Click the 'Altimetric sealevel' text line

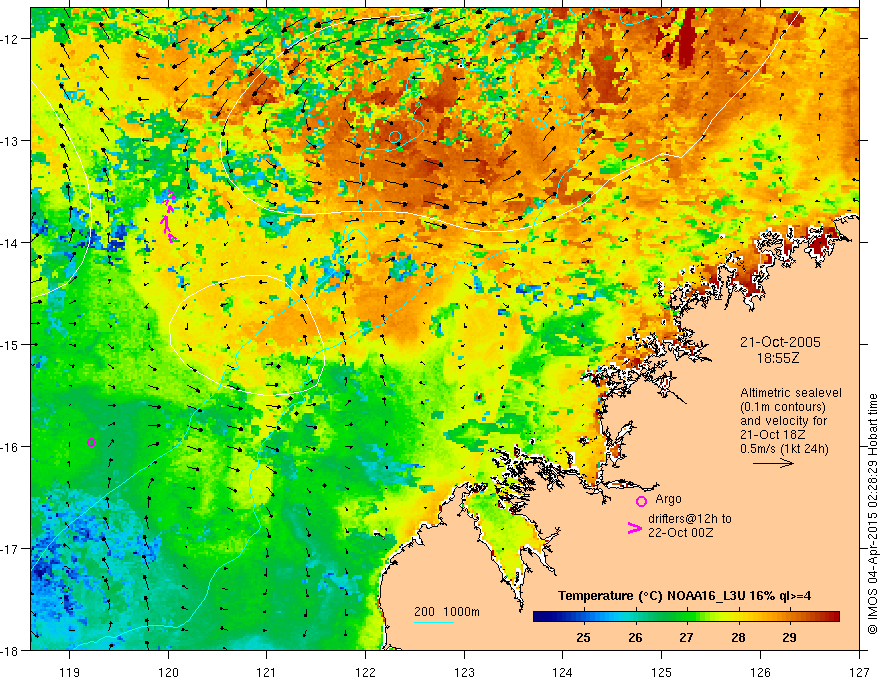pos(791,393)
